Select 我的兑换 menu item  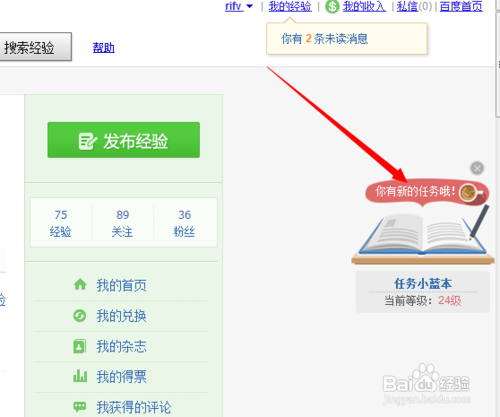pyautogui.click(x=121, y=316)
